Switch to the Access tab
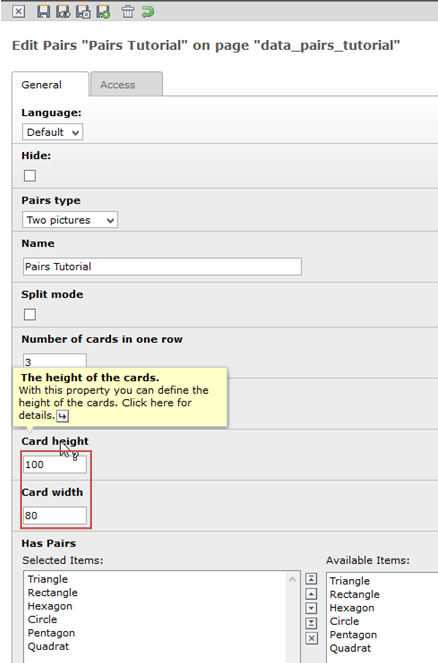Screen dimensions: 438x663 (126, 85)
